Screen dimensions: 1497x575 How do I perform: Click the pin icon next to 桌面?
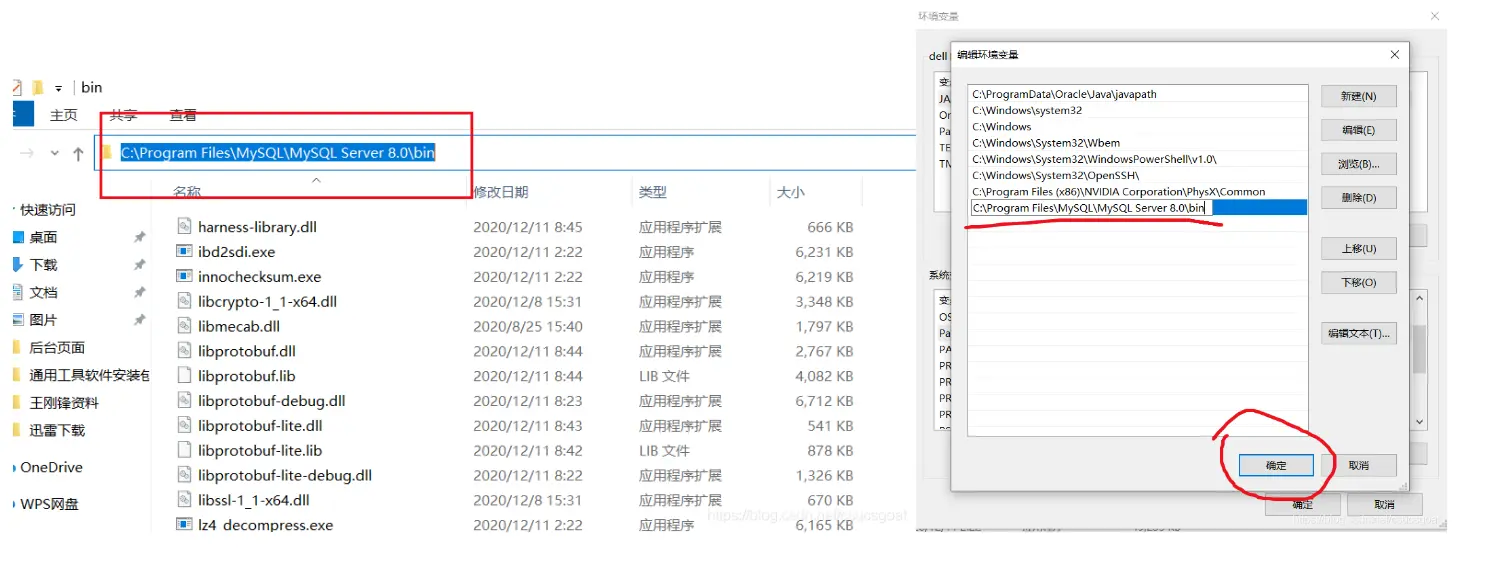point(139,237)
